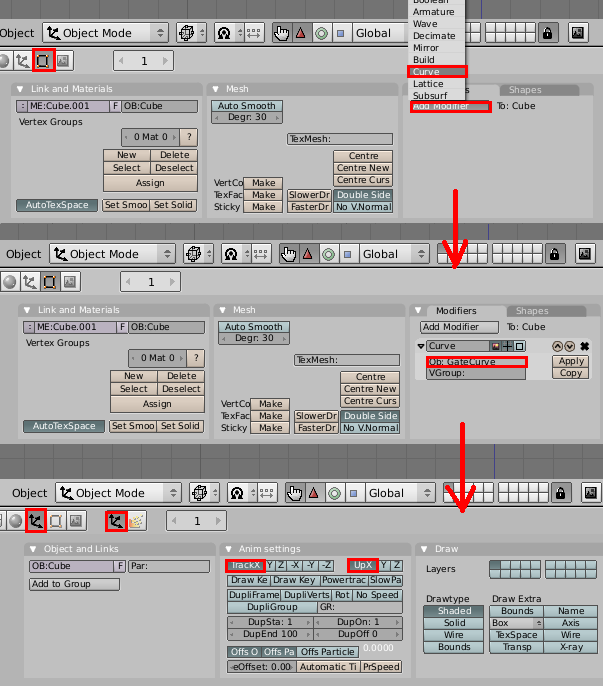Viewport: 603px width, 686px height.
Task: Open Shading sphere context in bottom screenshot
Action: (16, 521)
